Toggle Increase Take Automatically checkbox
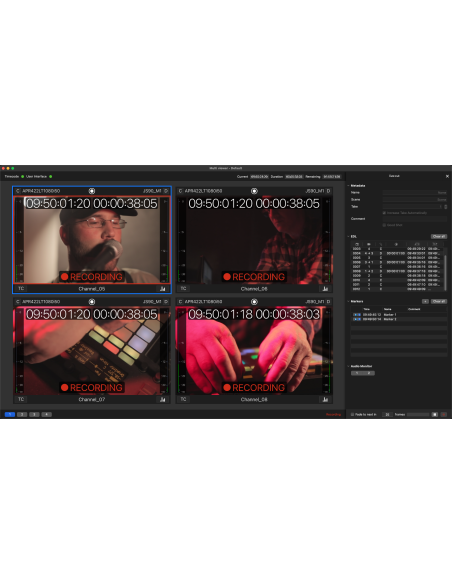Screen dimensions: 452x584 384,213
